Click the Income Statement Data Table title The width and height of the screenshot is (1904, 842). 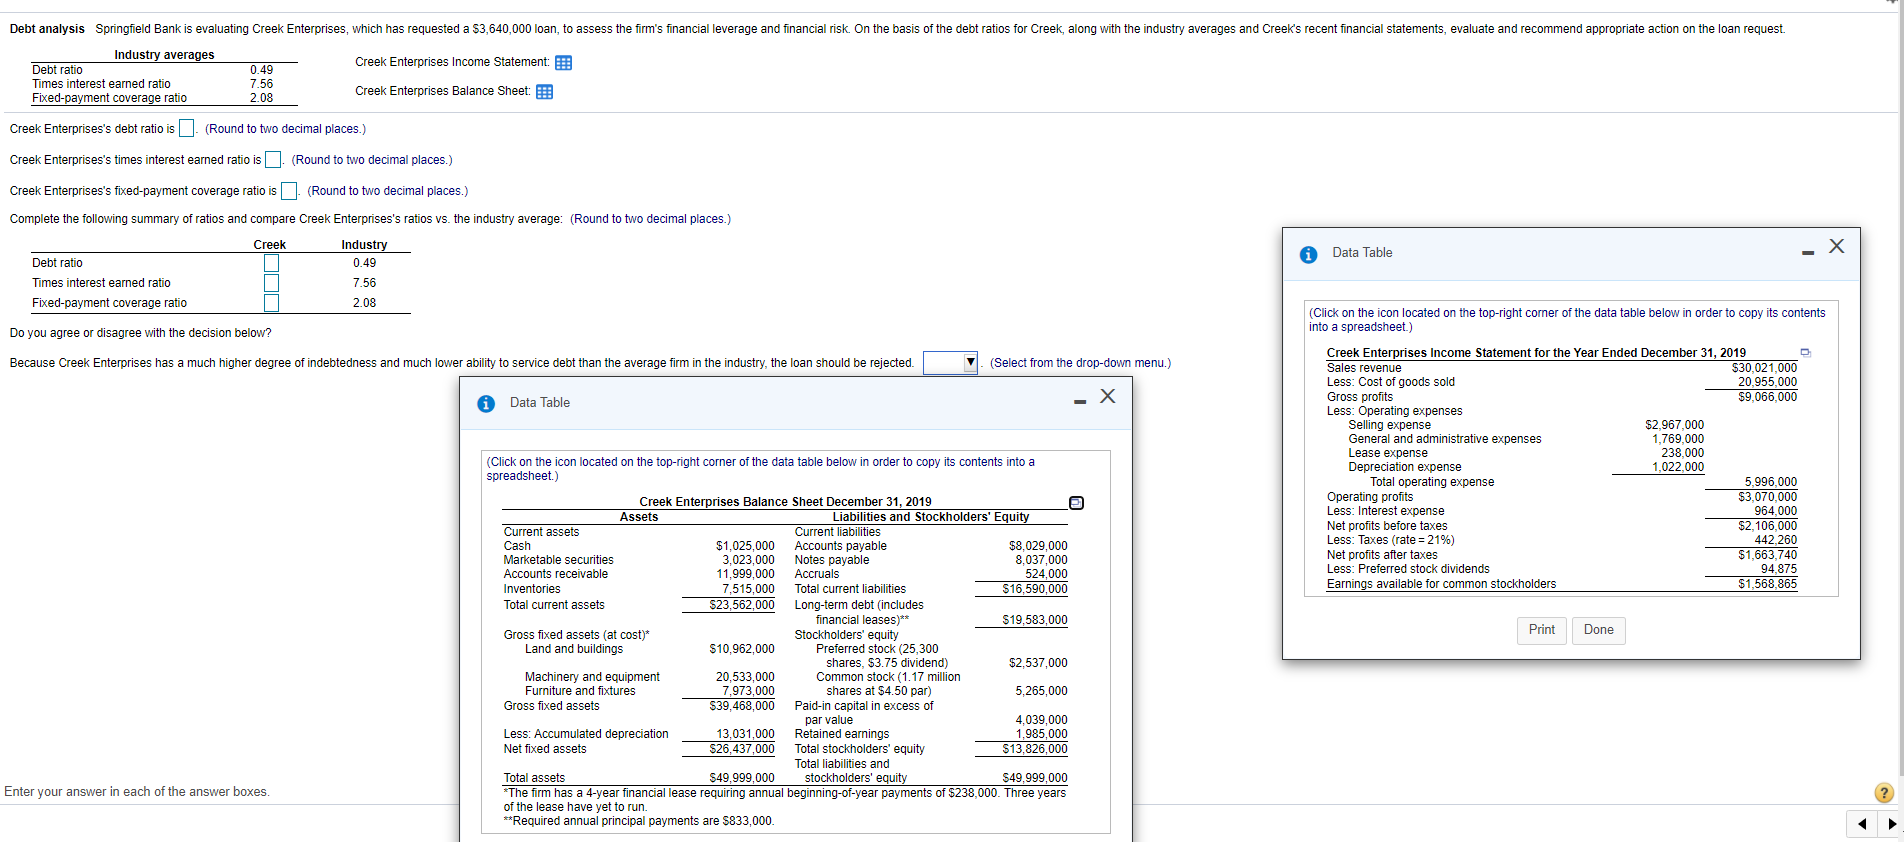(1362, 253)
